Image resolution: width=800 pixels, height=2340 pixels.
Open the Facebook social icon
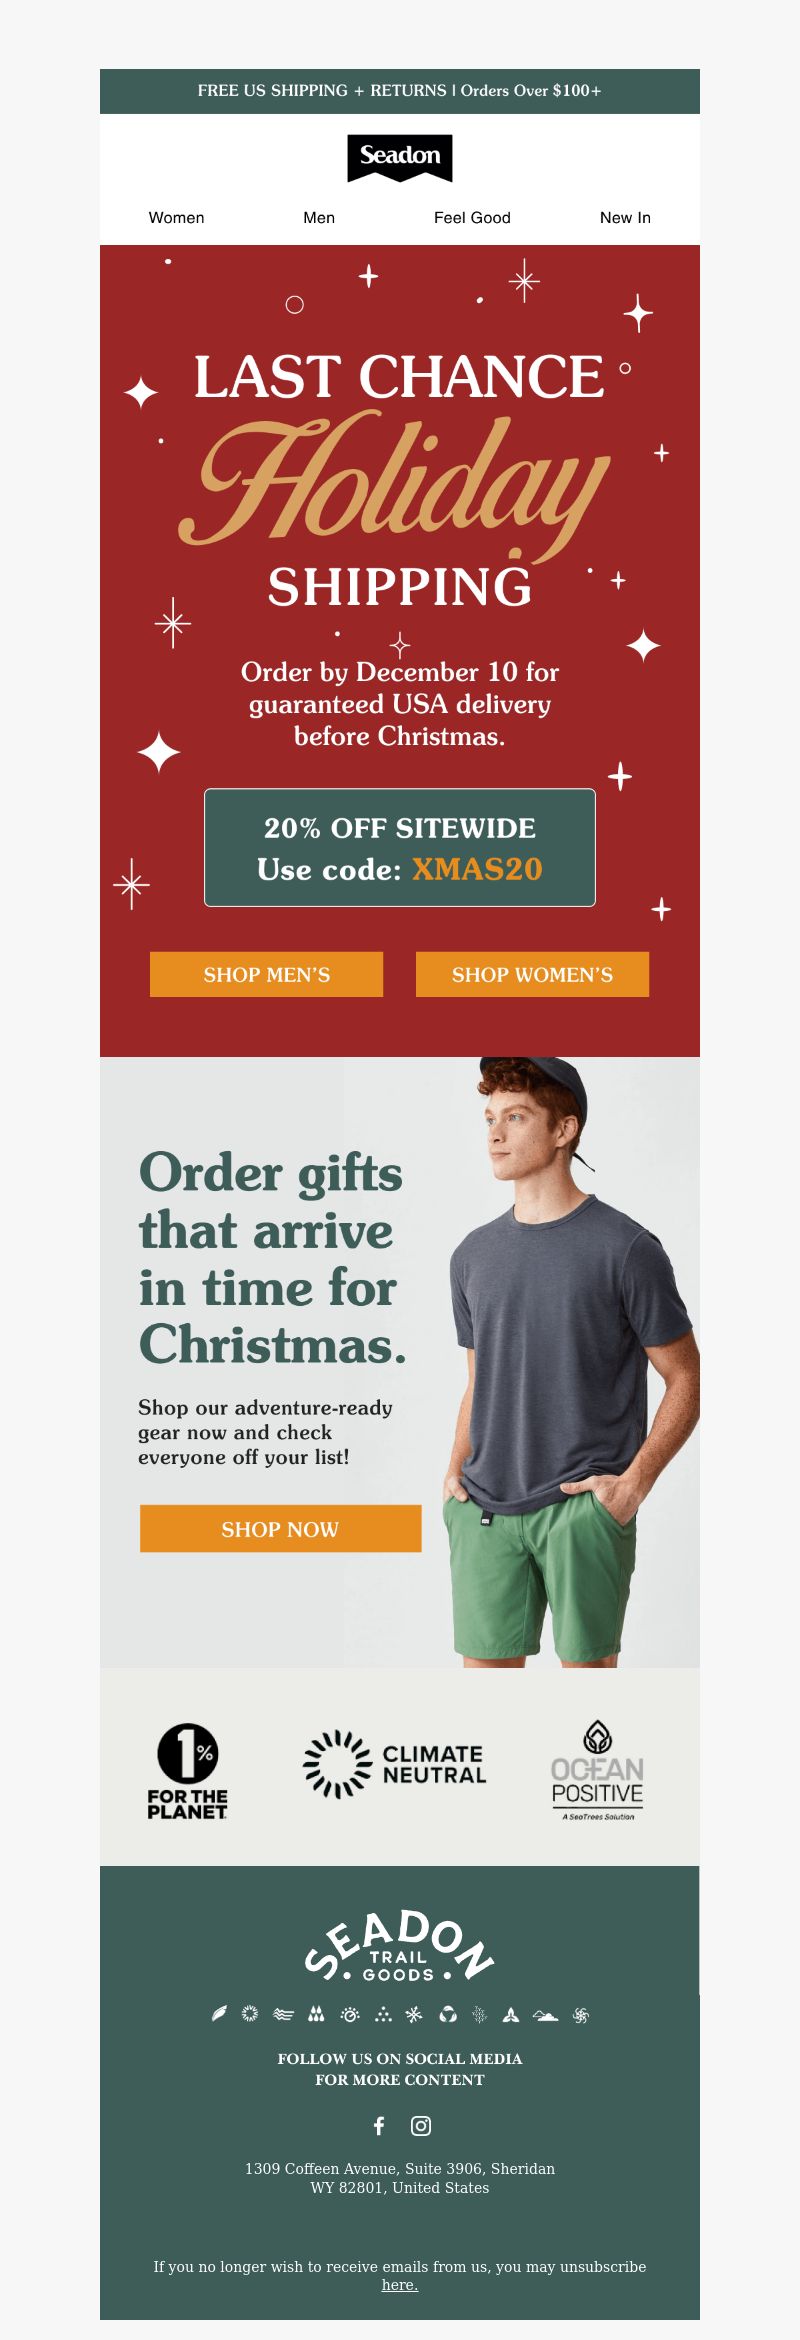point(379,2126)
